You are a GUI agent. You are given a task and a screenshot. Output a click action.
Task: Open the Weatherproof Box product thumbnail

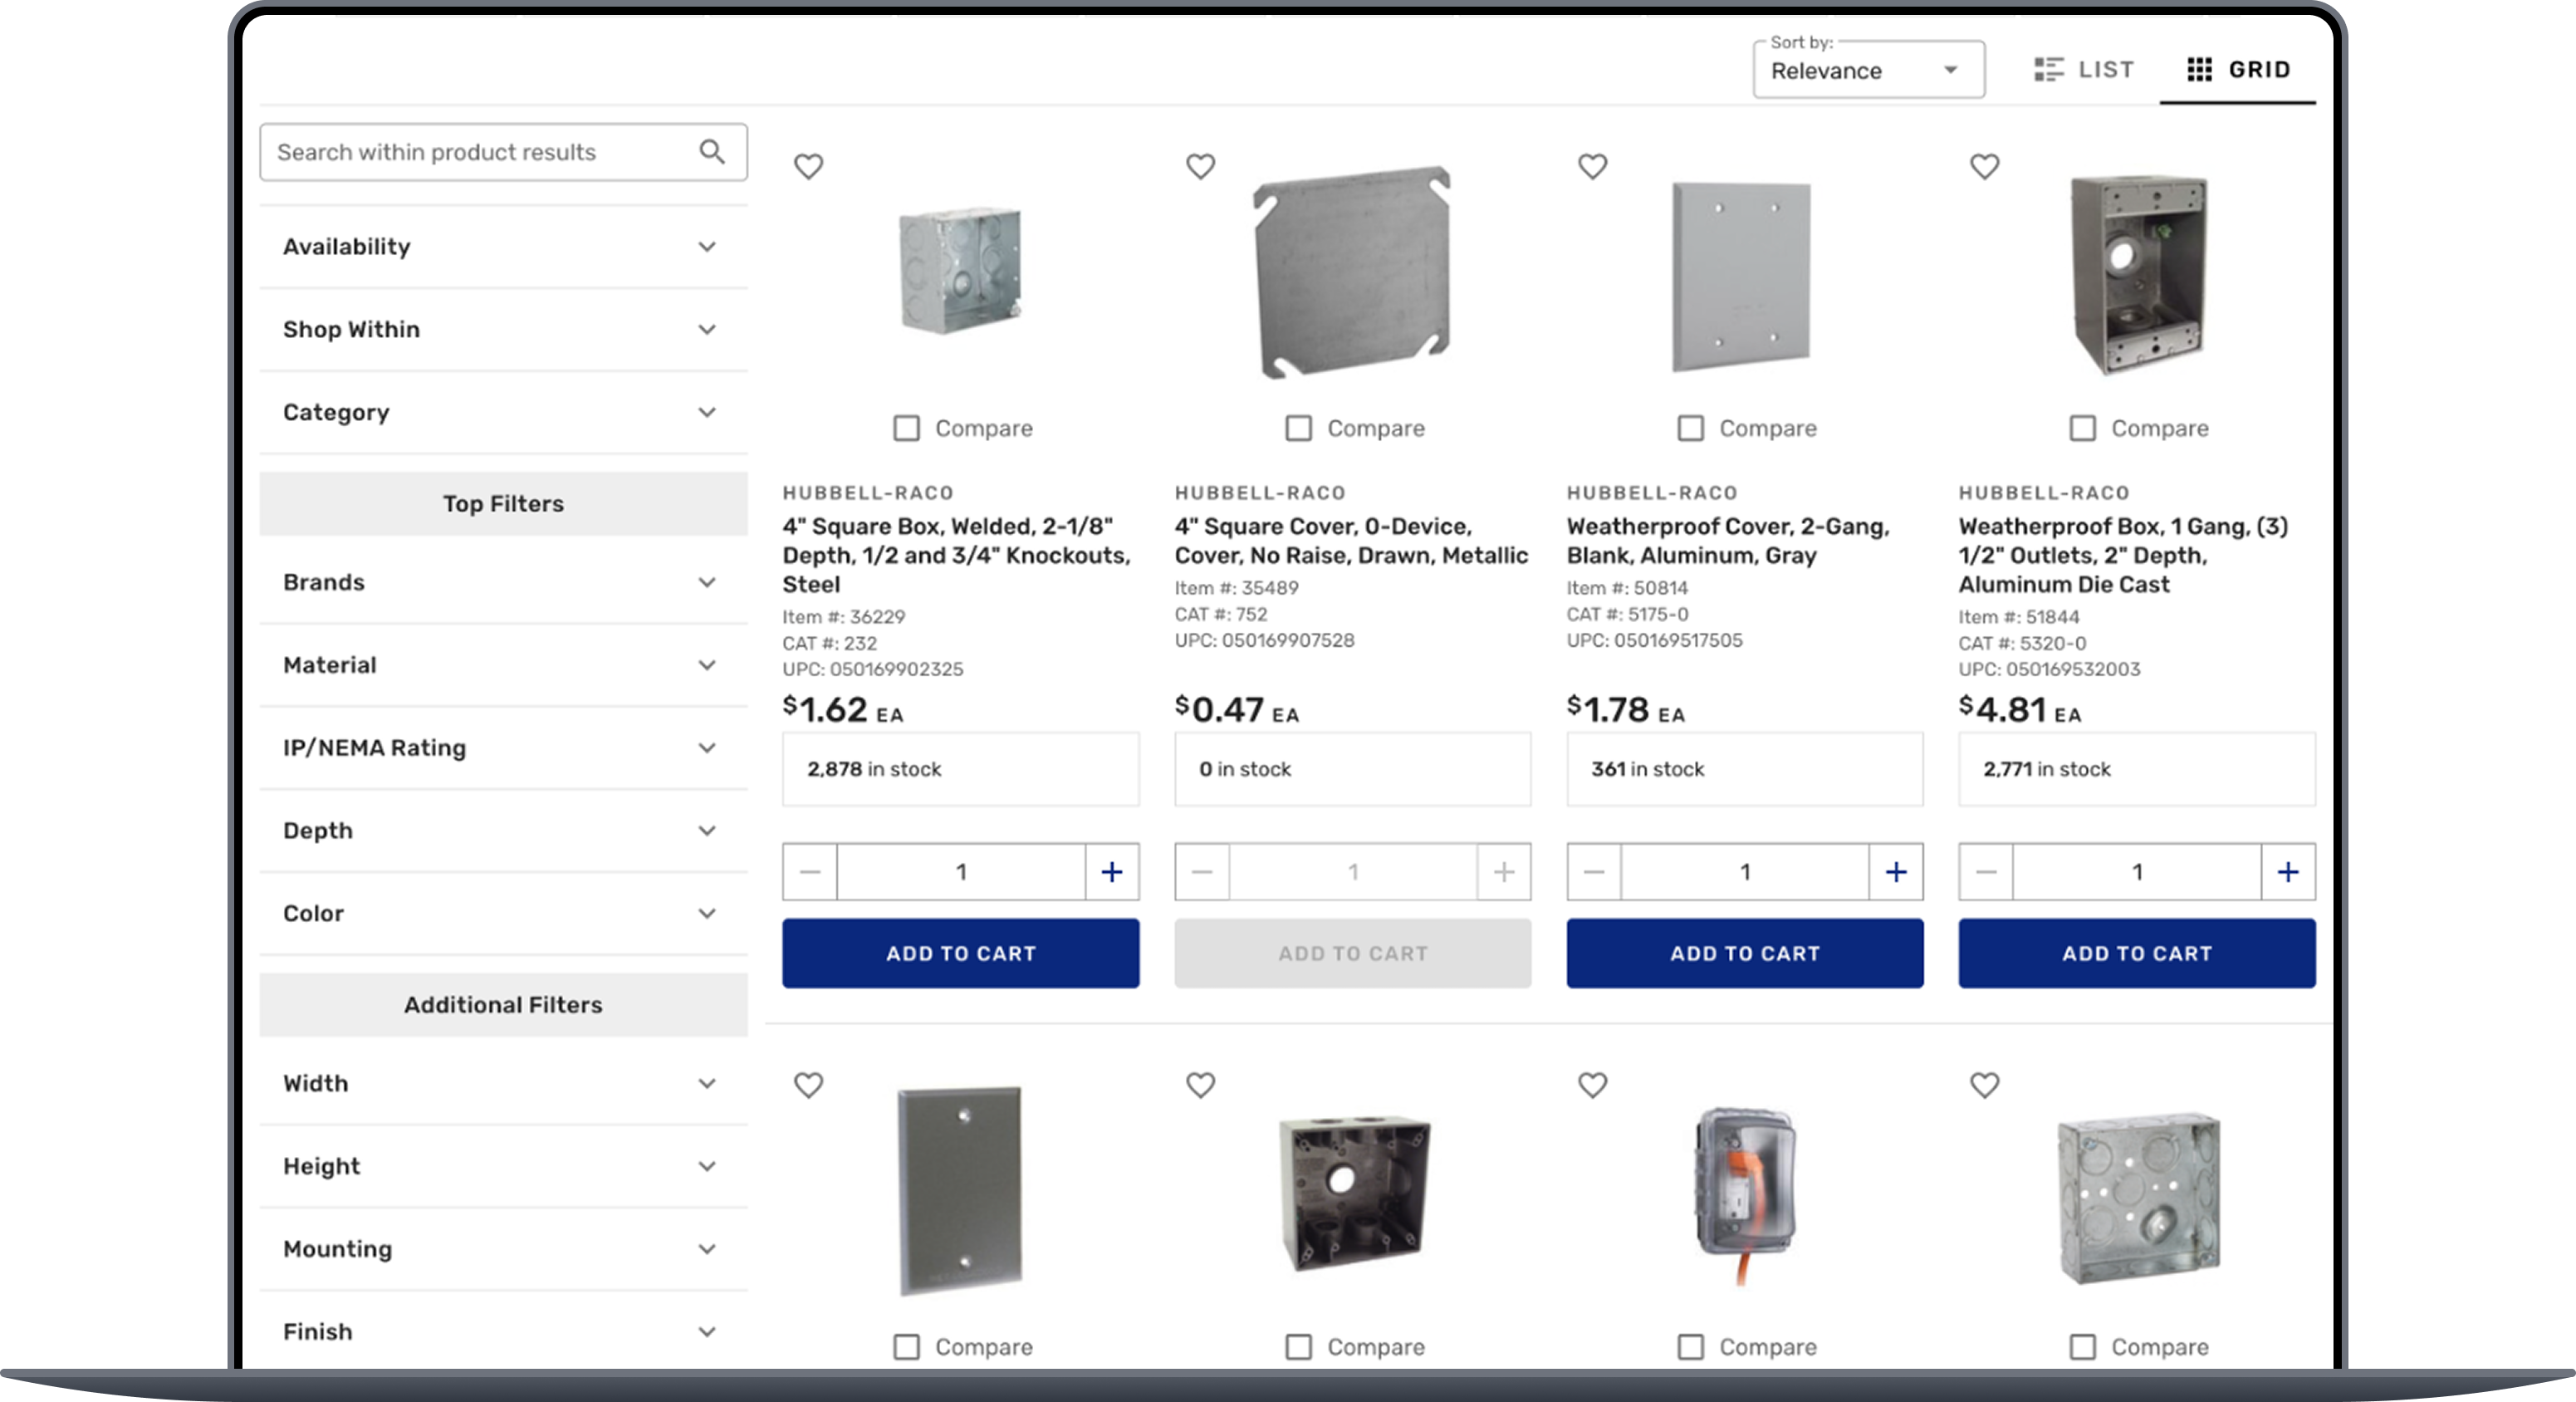pyautogui.click(x=2138, y=275)
